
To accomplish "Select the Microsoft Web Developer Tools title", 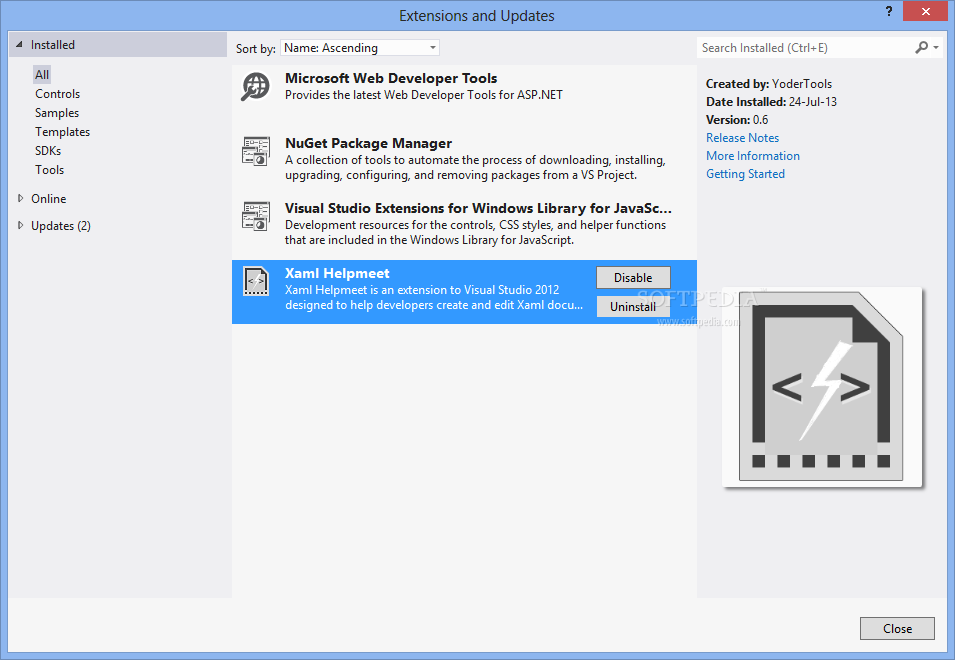I will pos(391,78).
